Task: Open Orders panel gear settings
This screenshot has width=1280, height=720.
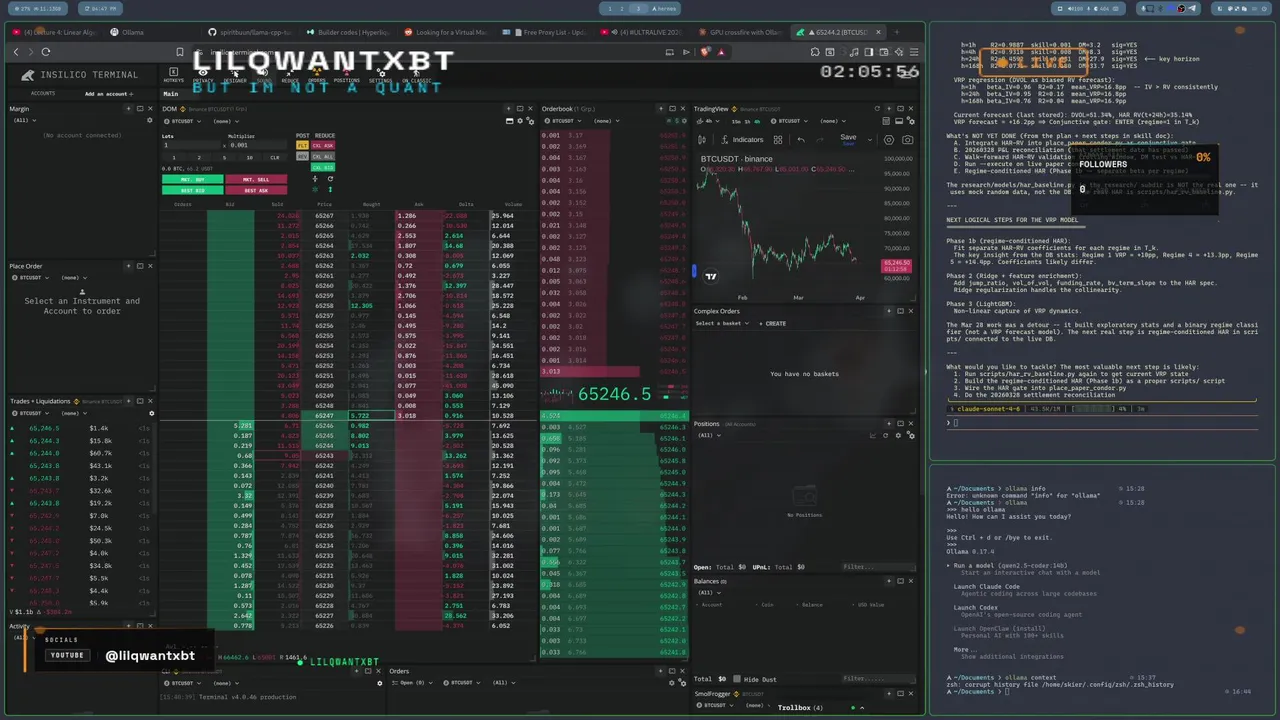Action: click(x=671, y=683)
